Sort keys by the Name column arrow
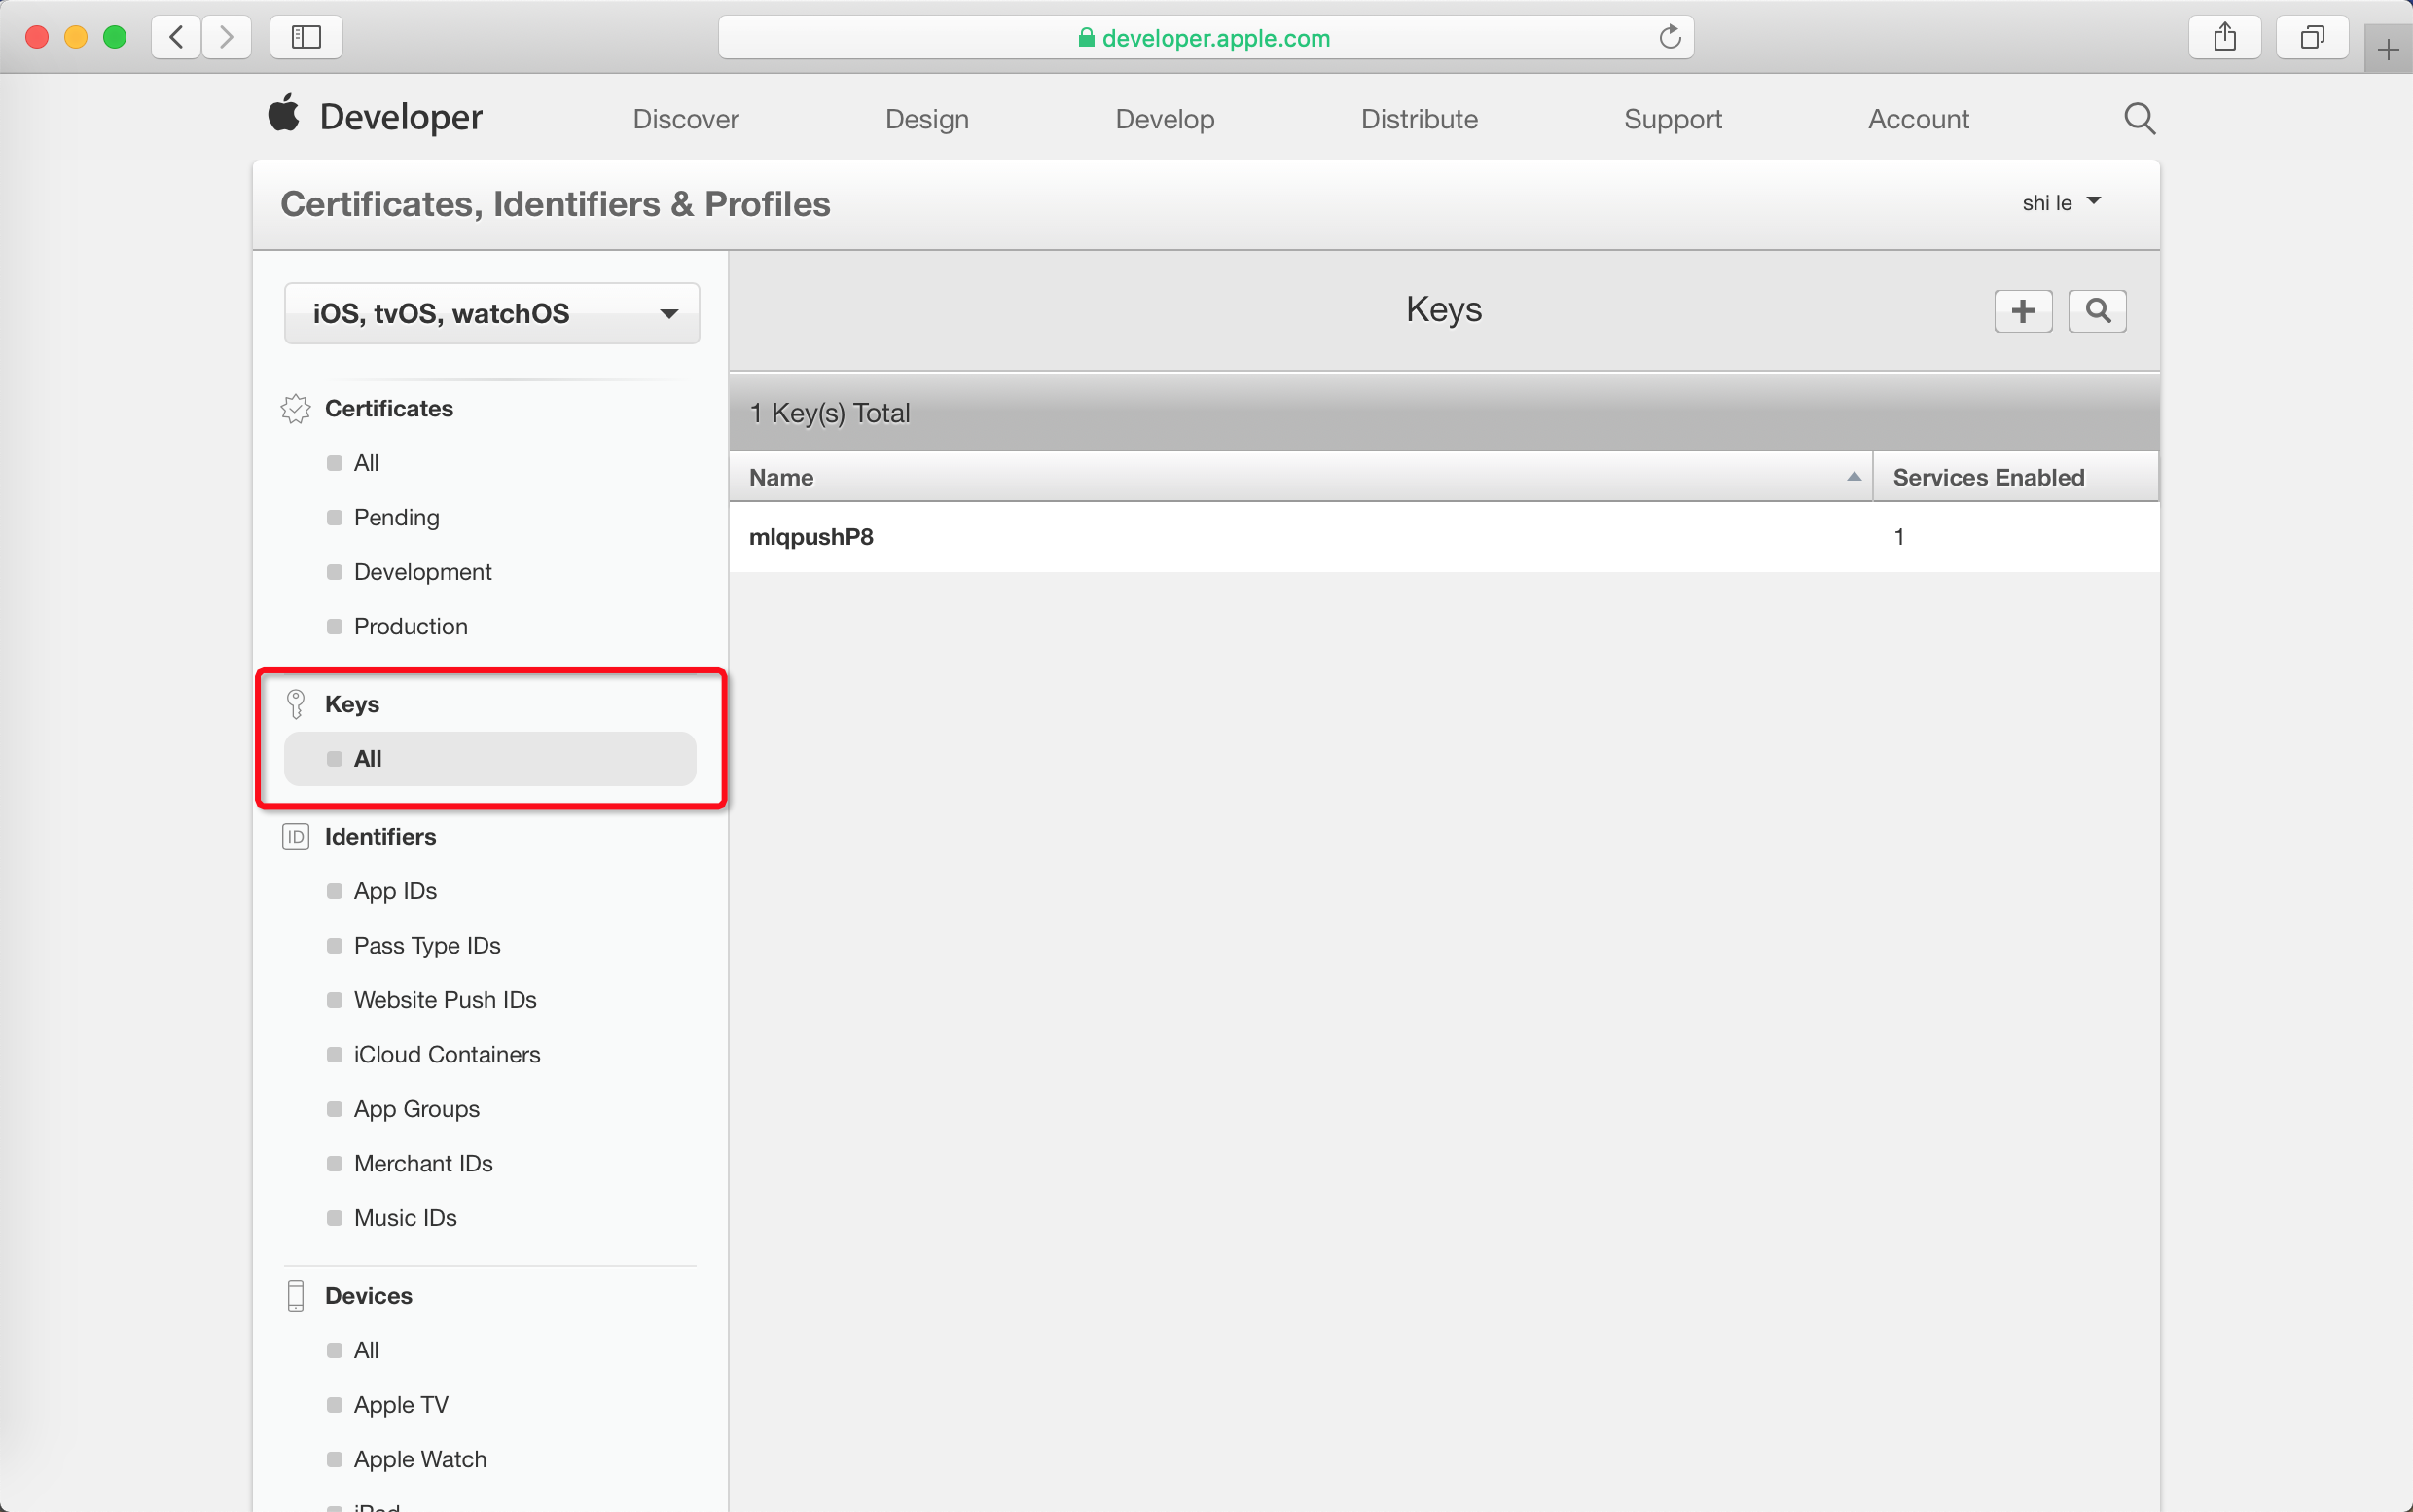Image resolution: width=2413 pixels, height=1512 pixels. 1853,477
